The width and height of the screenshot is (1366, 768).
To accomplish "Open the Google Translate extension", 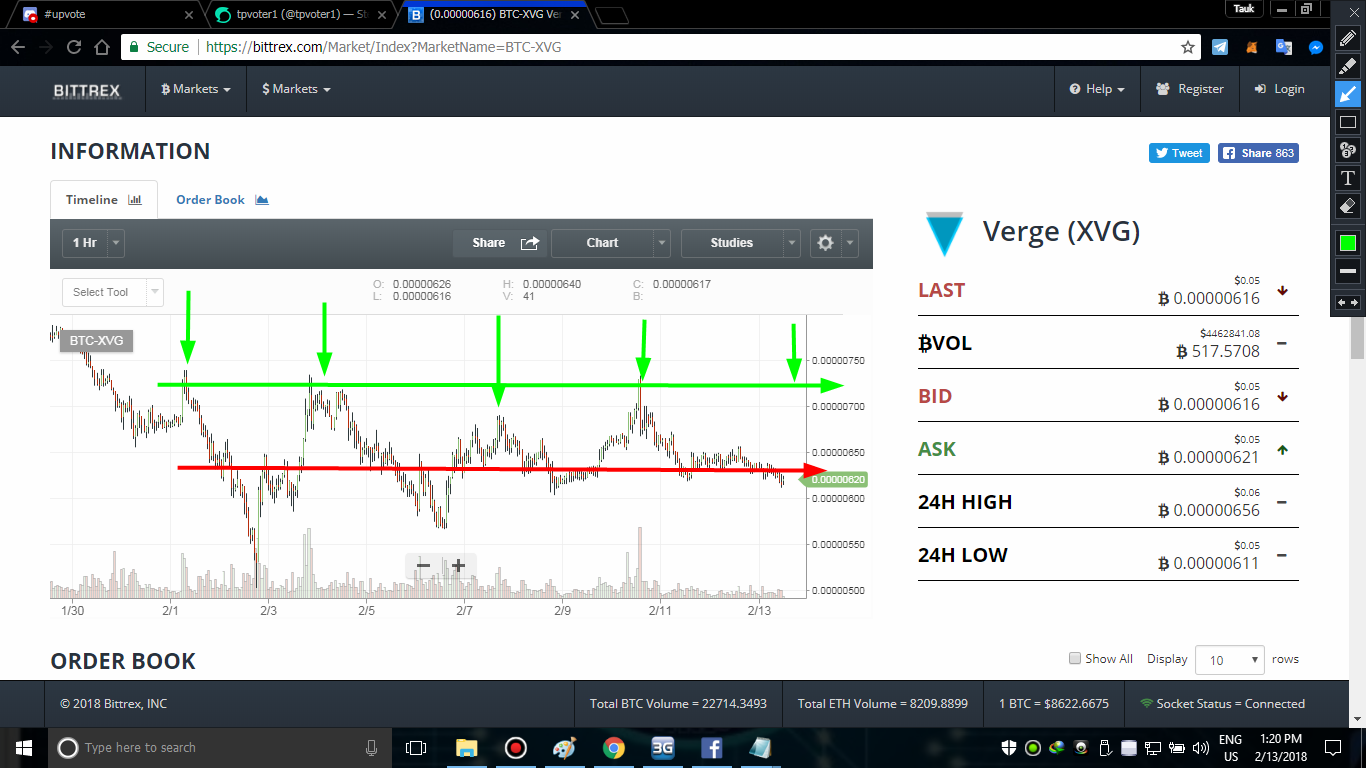I will click(x=1283, y=47).
